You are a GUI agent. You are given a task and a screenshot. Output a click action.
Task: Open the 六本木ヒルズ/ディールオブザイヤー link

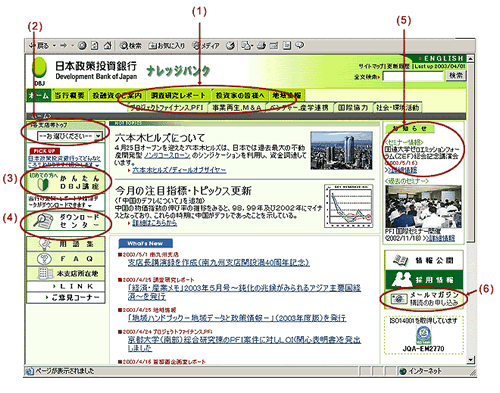tap(179, 170)
